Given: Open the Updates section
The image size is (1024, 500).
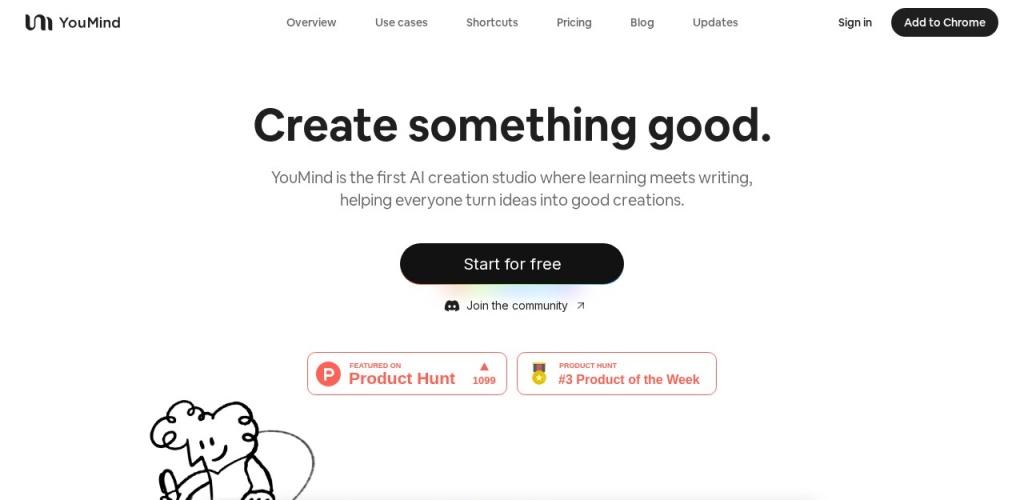Looking at the screenshot, I should (715, 22).
